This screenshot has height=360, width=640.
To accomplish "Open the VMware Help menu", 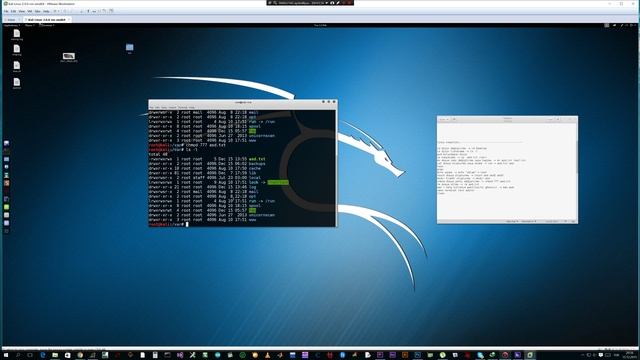I will pos(46,11).
